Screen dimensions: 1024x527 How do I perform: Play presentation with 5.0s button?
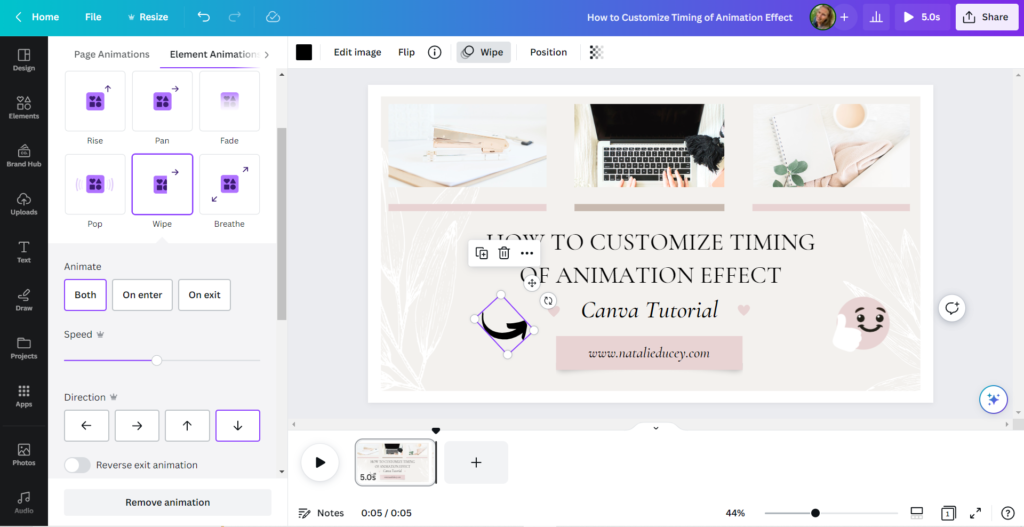coord(922,17)
